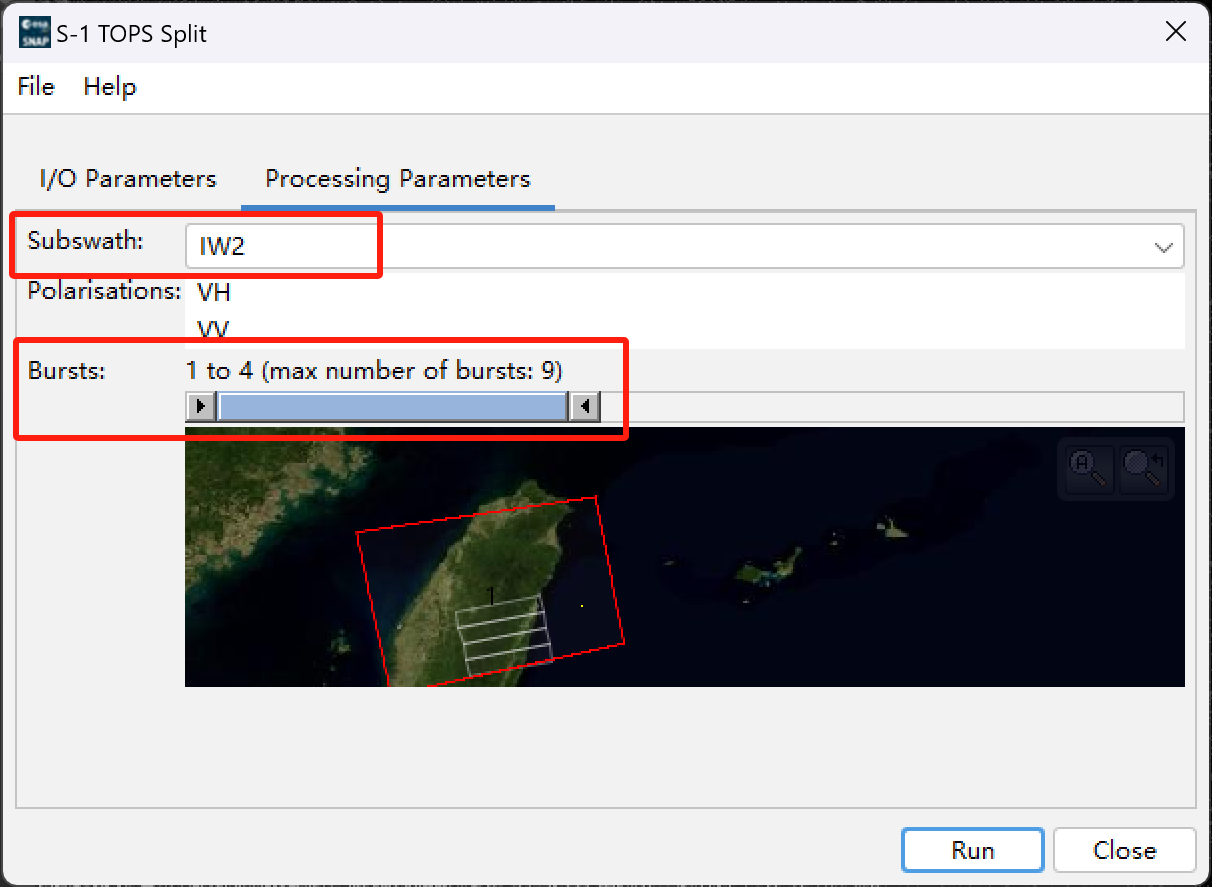Click the world map preview
The height and width of the screenshot is (887, 1212).
(685, 557)
